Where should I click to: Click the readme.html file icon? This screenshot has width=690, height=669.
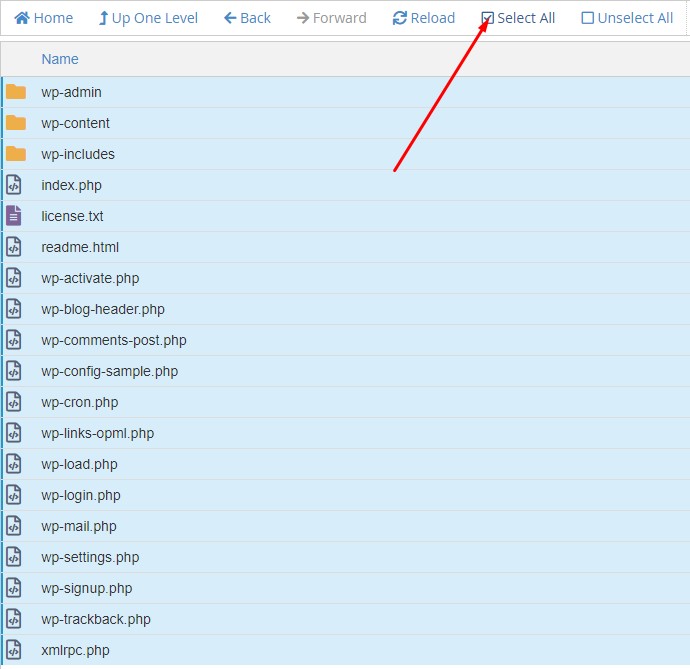(14, 247)
